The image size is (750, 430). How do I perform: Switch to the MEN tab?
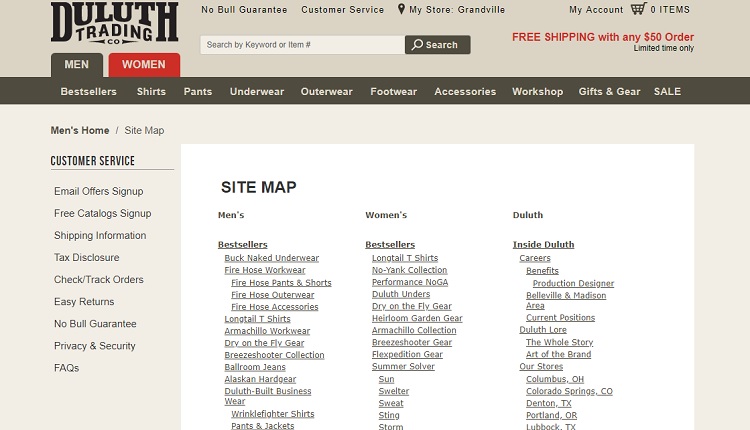point(77,65)
